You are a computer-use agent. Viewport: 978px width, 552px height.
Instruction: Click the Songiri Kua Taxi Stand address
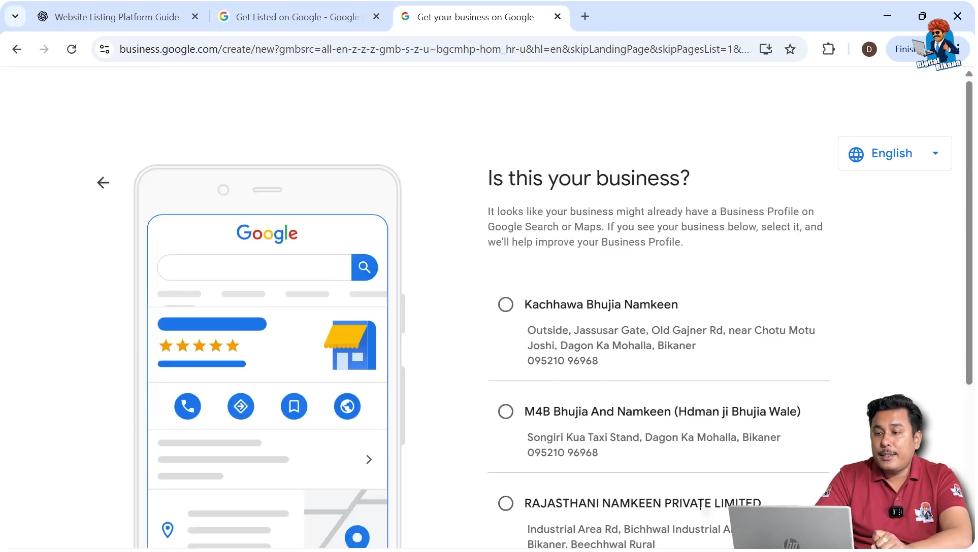(654, 437)
